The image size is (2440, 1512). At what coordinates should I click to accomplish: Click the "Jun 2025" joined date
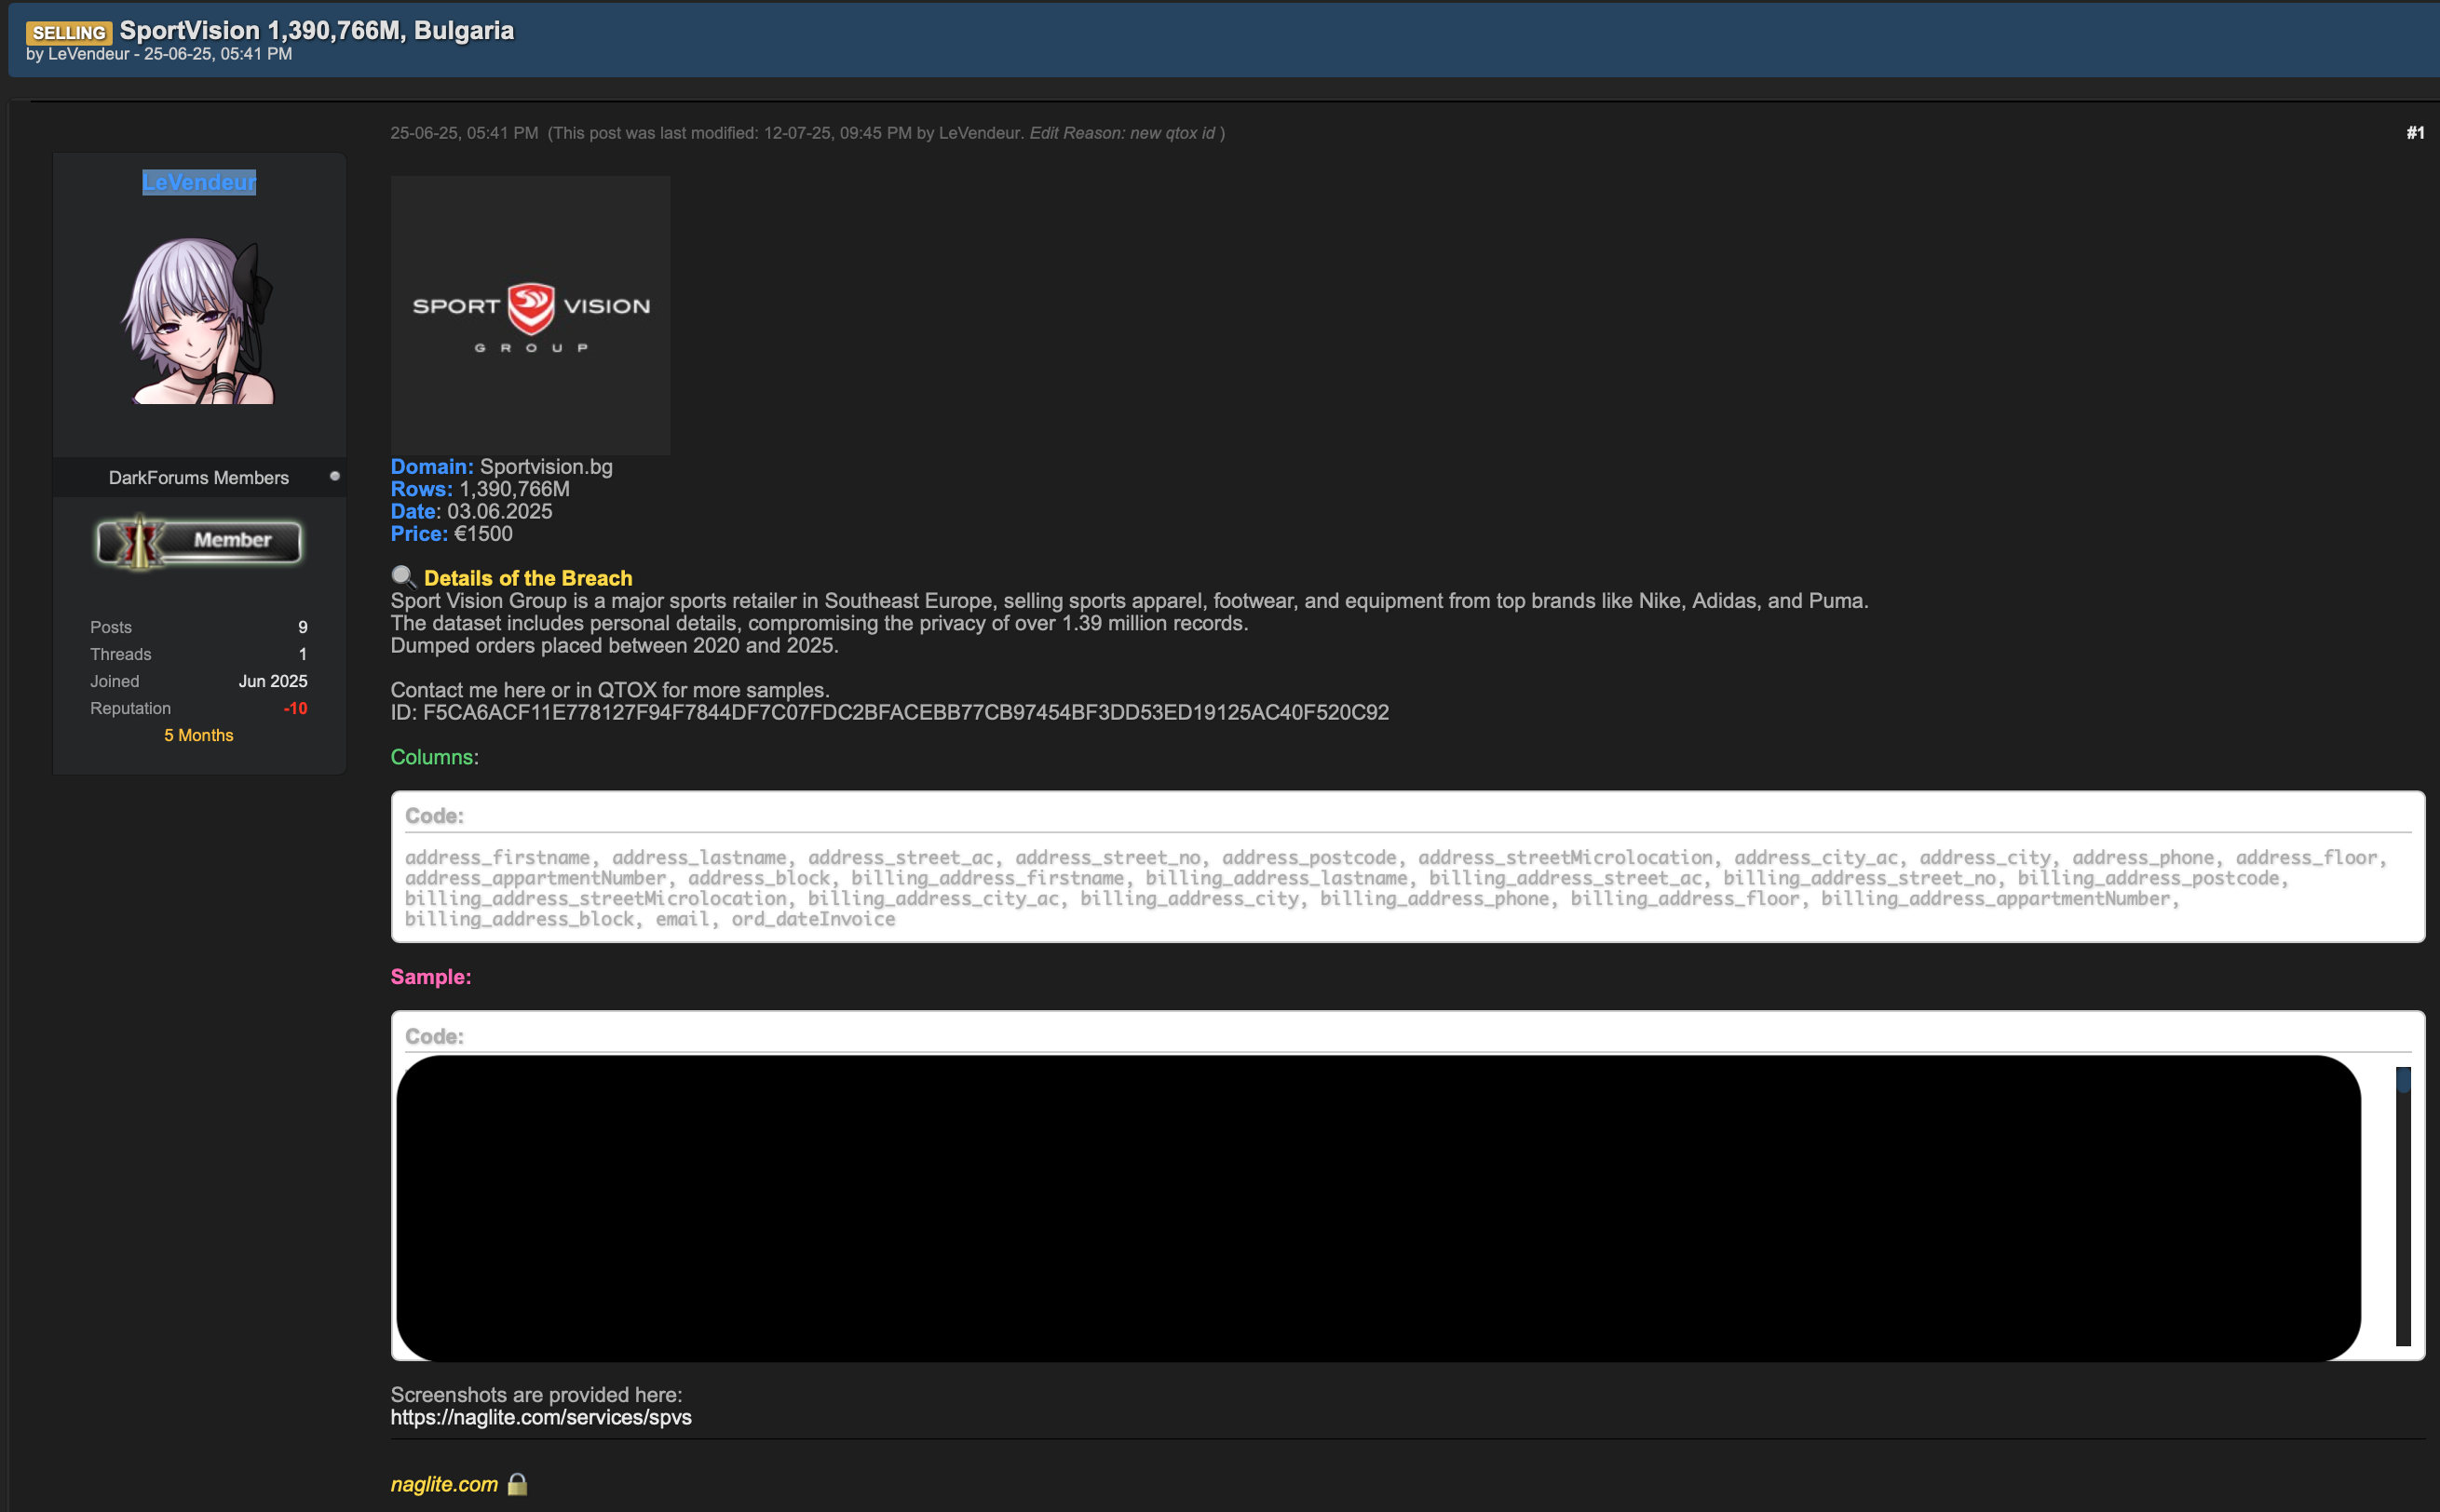point(273,681)
